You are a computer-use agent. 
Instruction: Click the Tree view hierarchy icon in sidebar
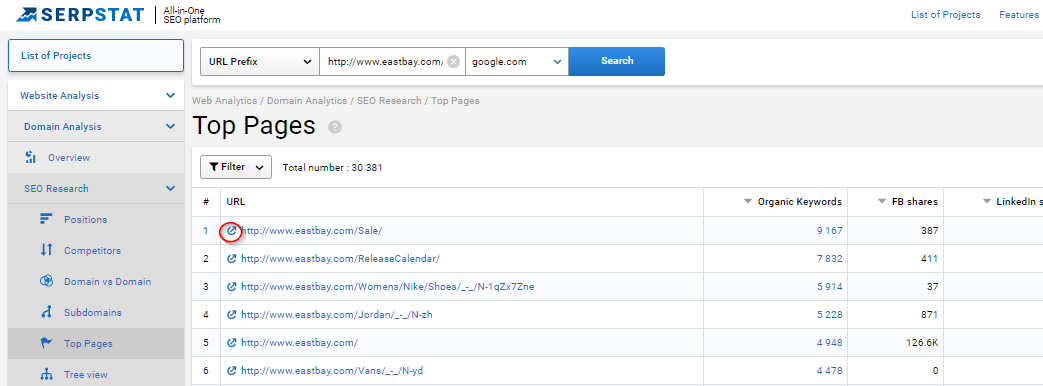[x=46, y=375]
